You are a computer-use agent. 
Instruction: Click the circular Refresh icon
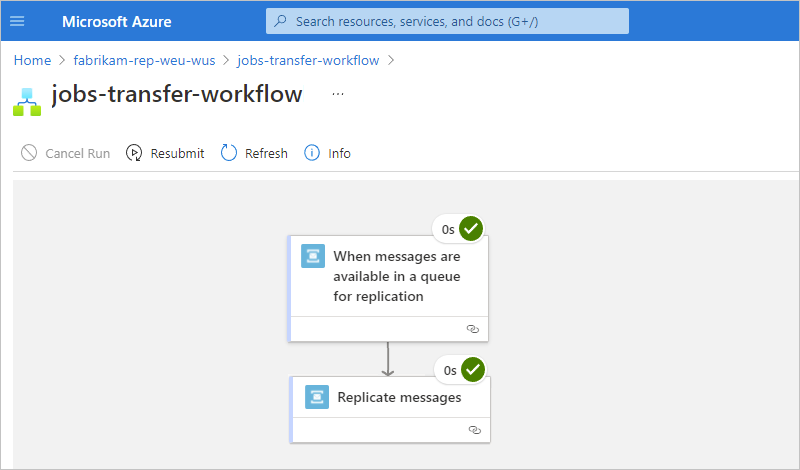tap(229, 153)
